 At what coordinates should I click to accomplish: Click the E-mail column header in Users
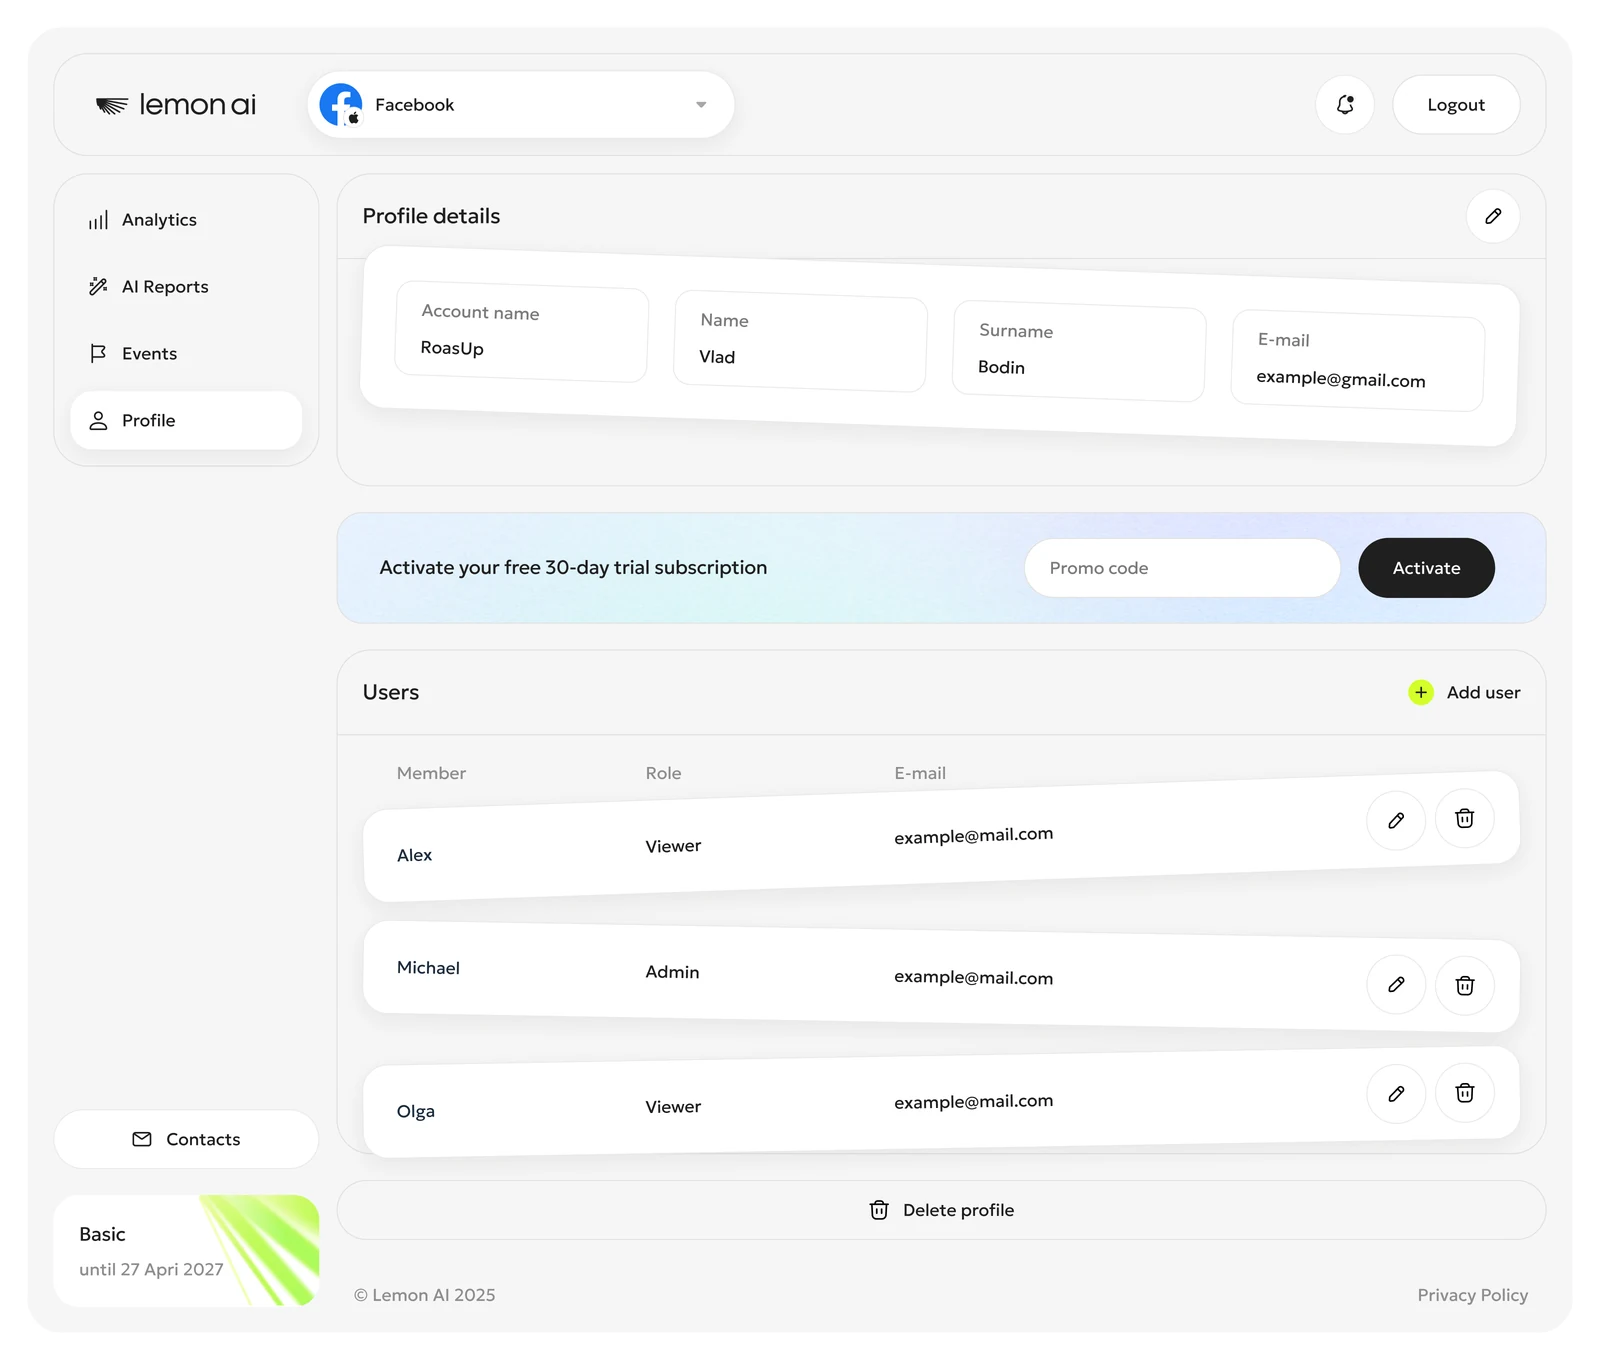coord(920,773)
